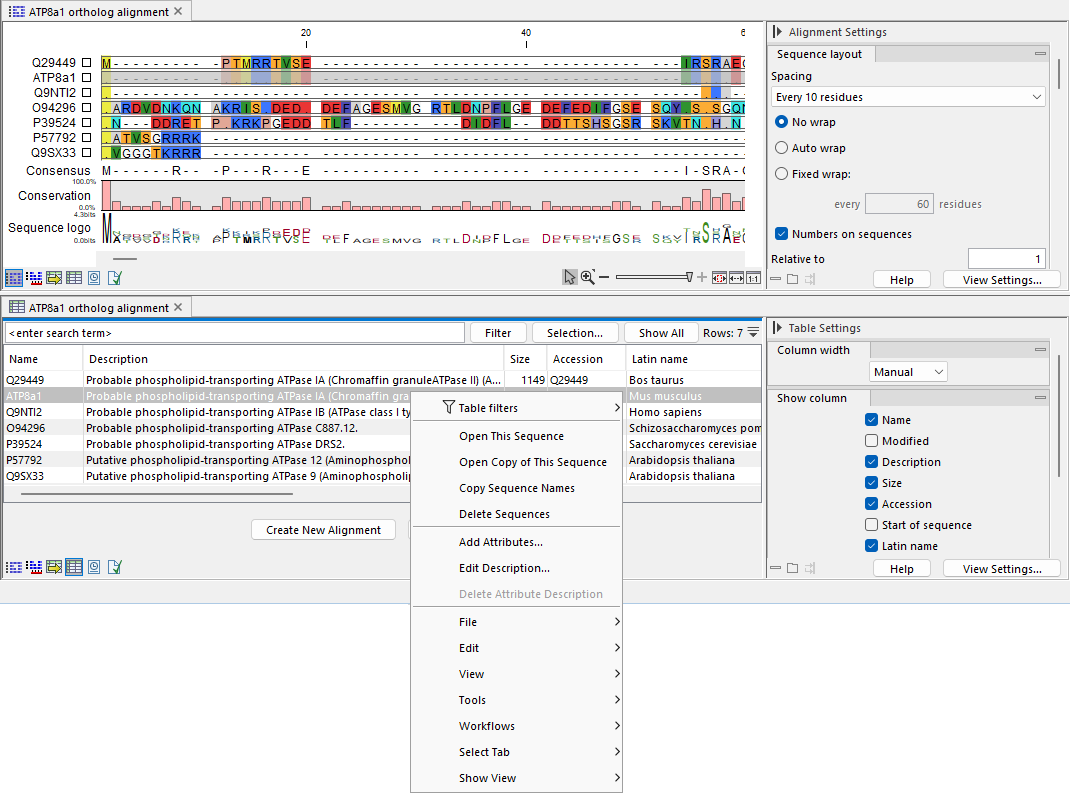Expand the File submenu in context menu
Image resolution: width=1070 pixels, height=797 pixels.
tap(517, 622)
